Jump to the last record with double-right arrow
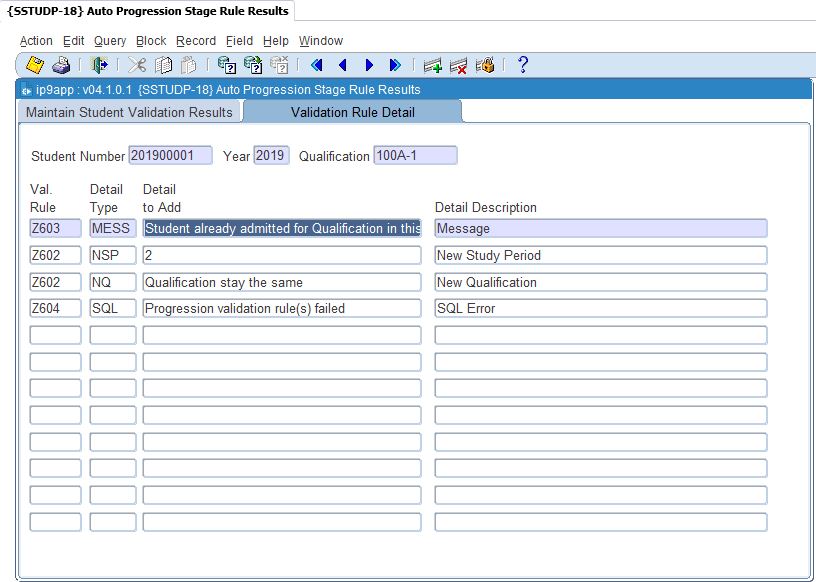 pos(395,65)
